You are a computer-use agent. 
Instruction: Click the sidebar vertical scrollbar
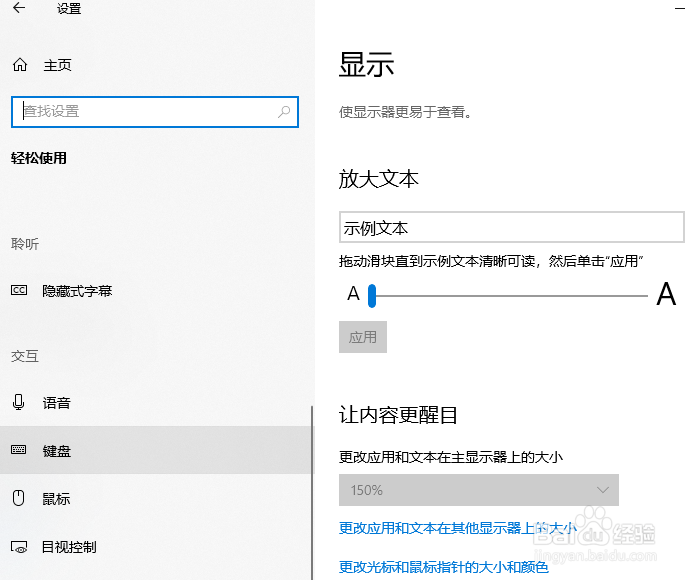(x=312, y=492)
